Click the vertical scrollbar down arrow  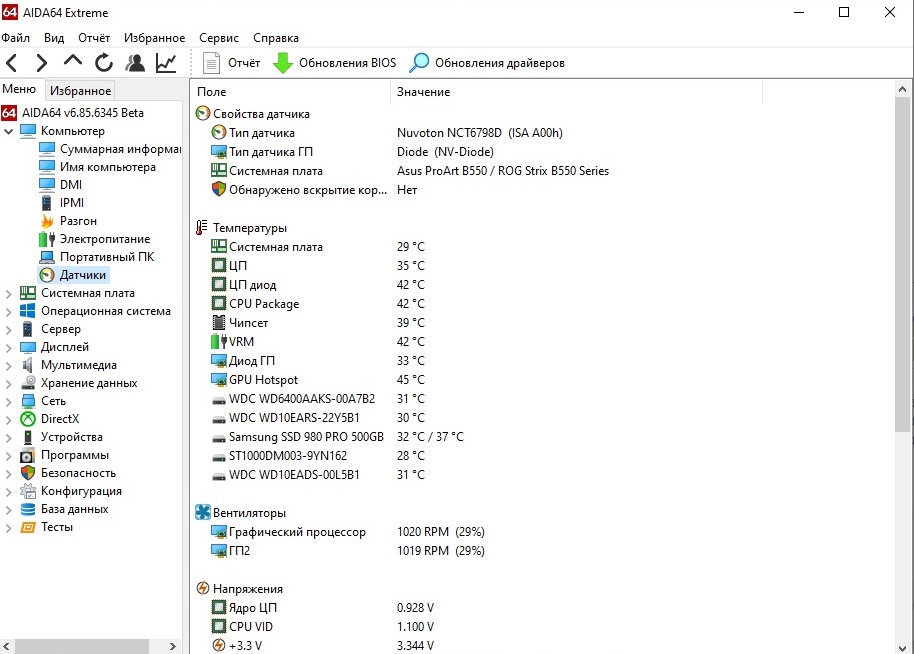click(x=902, y=647)
